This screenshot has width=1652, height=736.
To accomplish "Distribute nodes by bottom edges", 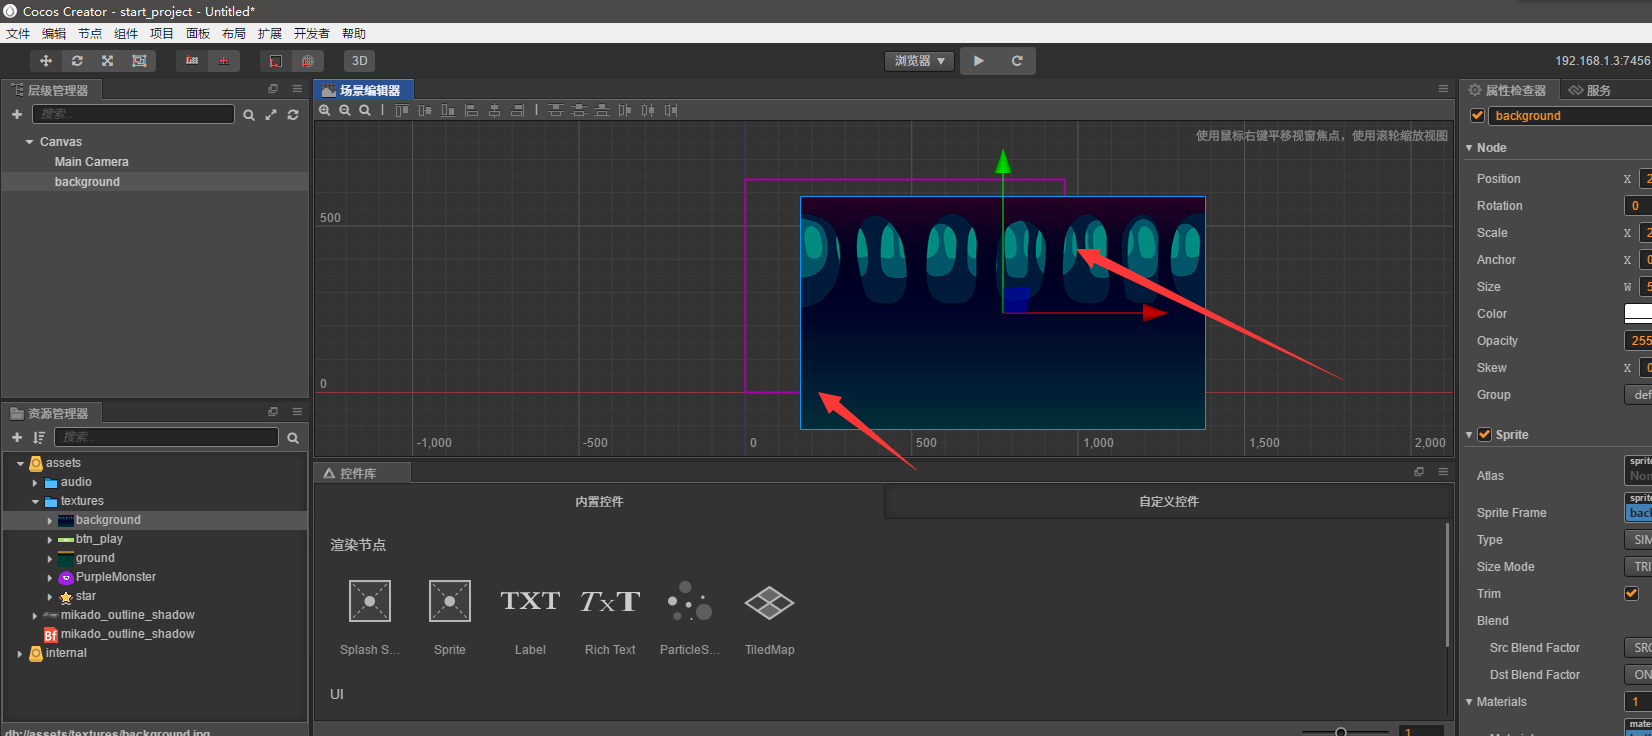I will (602, 110).
